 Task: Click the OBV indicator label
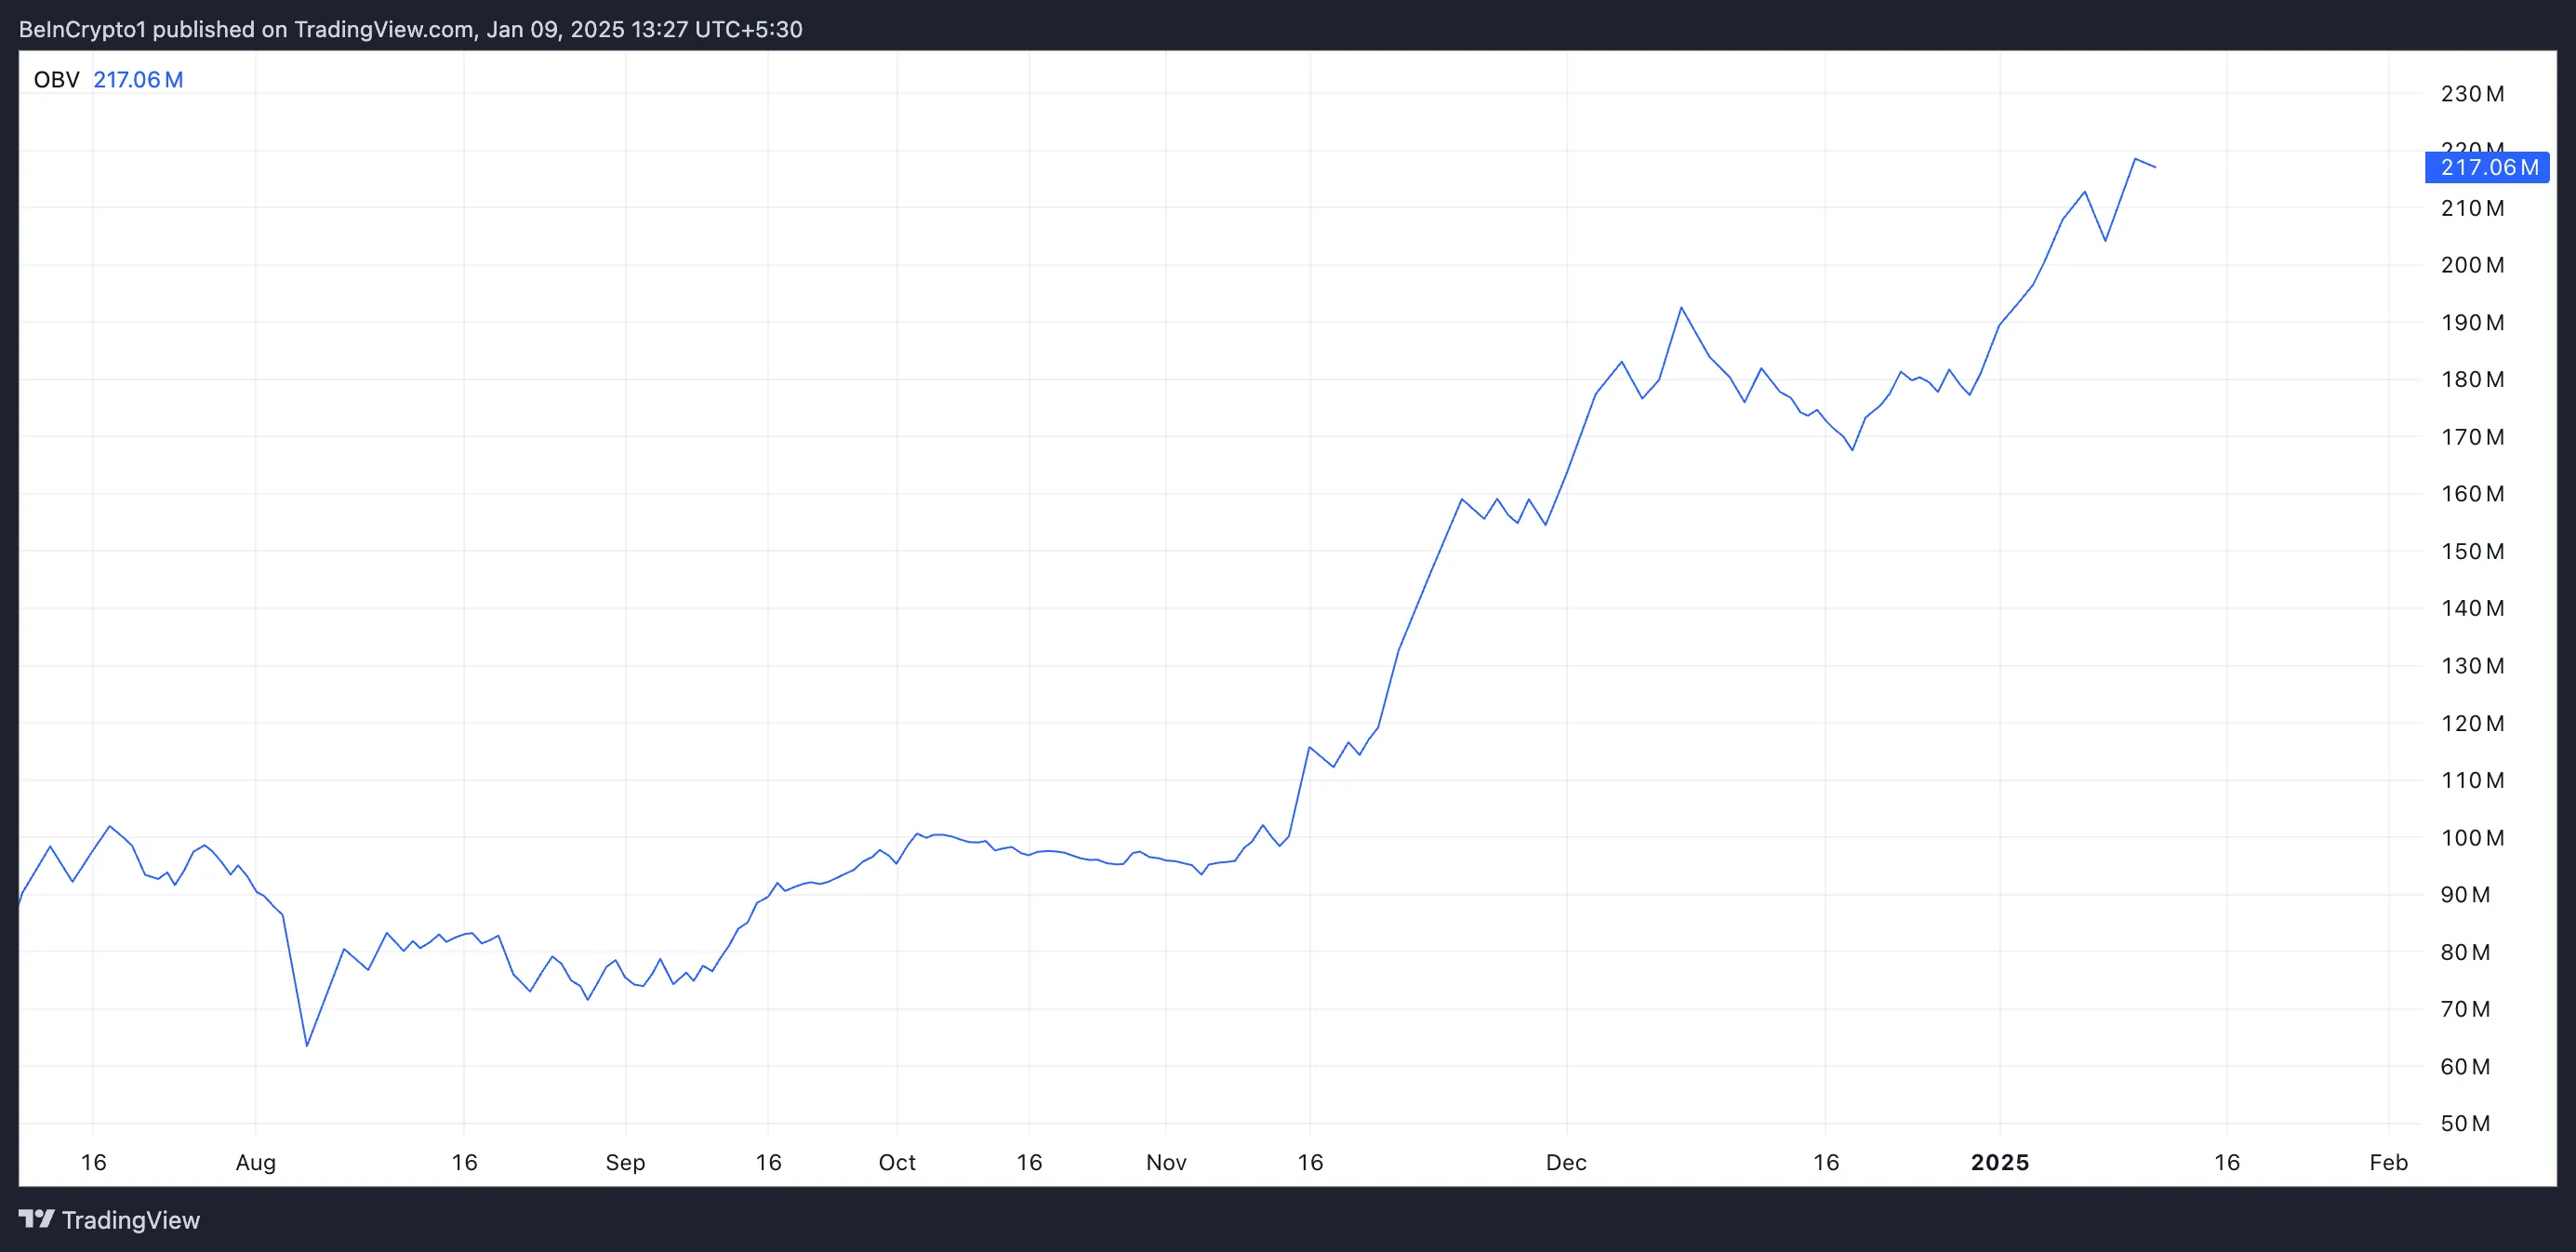[x=56, y=80]
